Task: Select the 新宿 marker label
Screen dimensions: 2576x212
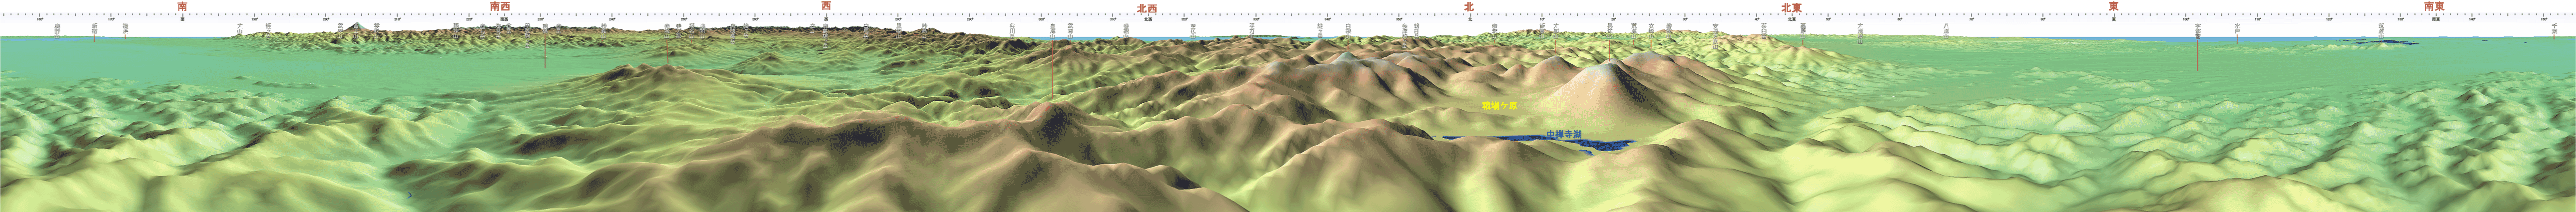Action: pyautogui.click(x=94, y=28)
